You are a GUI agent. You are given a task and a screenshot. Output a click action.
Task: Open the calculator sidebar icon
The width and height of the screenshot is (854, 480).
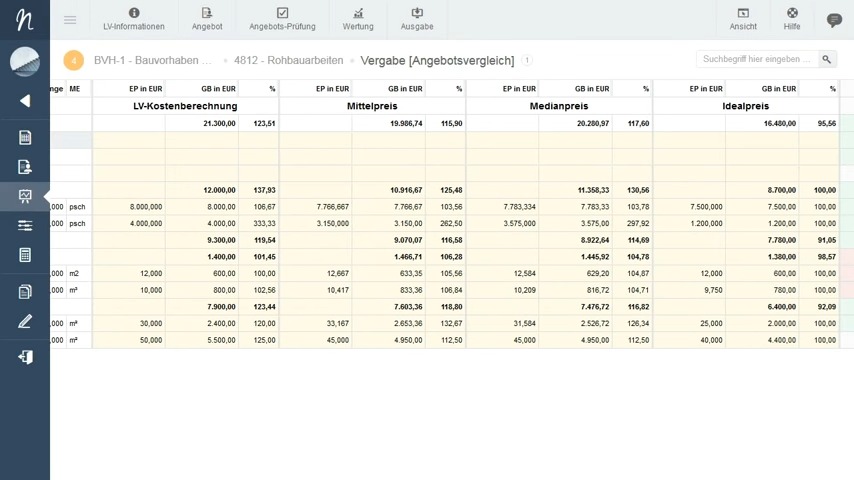(x=25, y=255)
